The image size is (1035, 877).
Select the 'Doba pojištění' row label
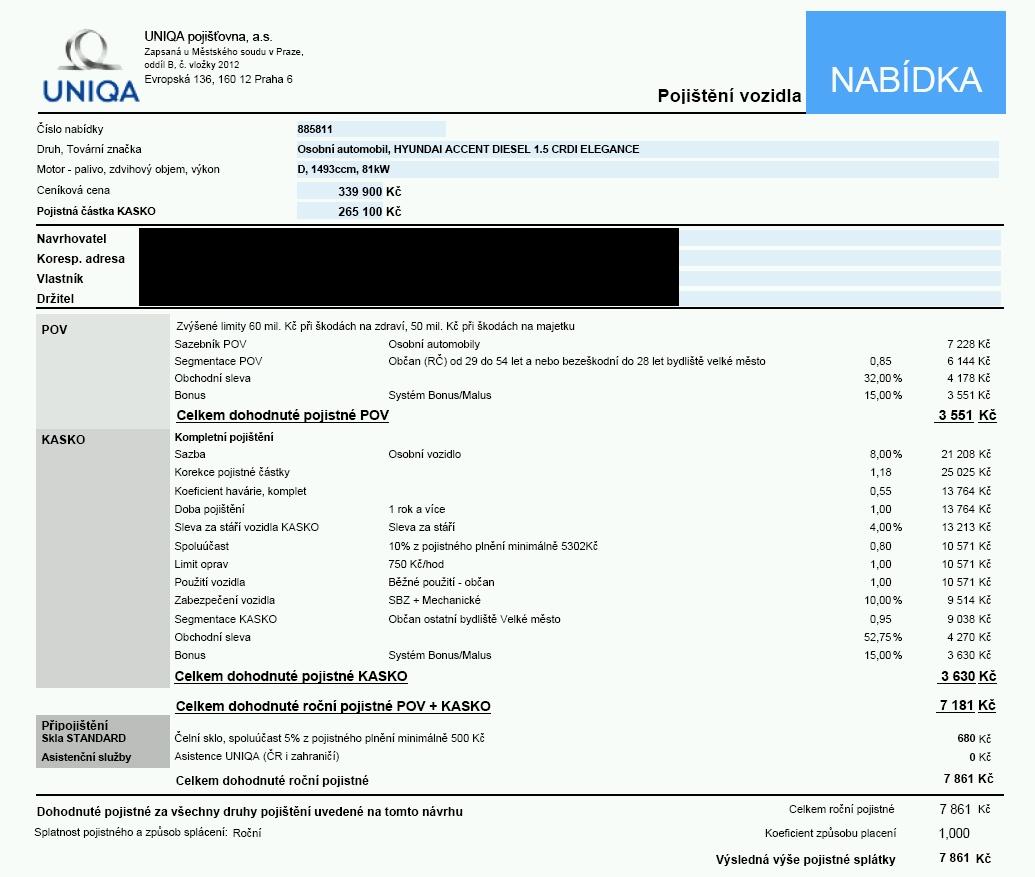pyautogui.click(x=209, y=509)
